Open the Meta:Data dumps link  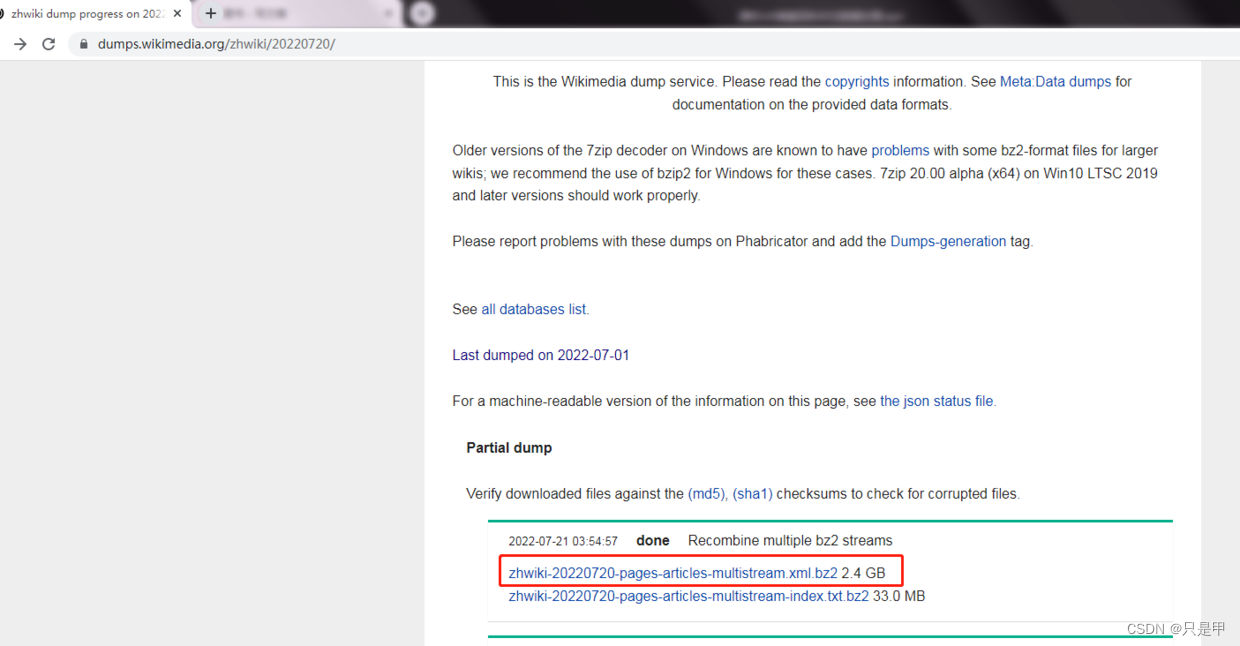pos(1055,82)
